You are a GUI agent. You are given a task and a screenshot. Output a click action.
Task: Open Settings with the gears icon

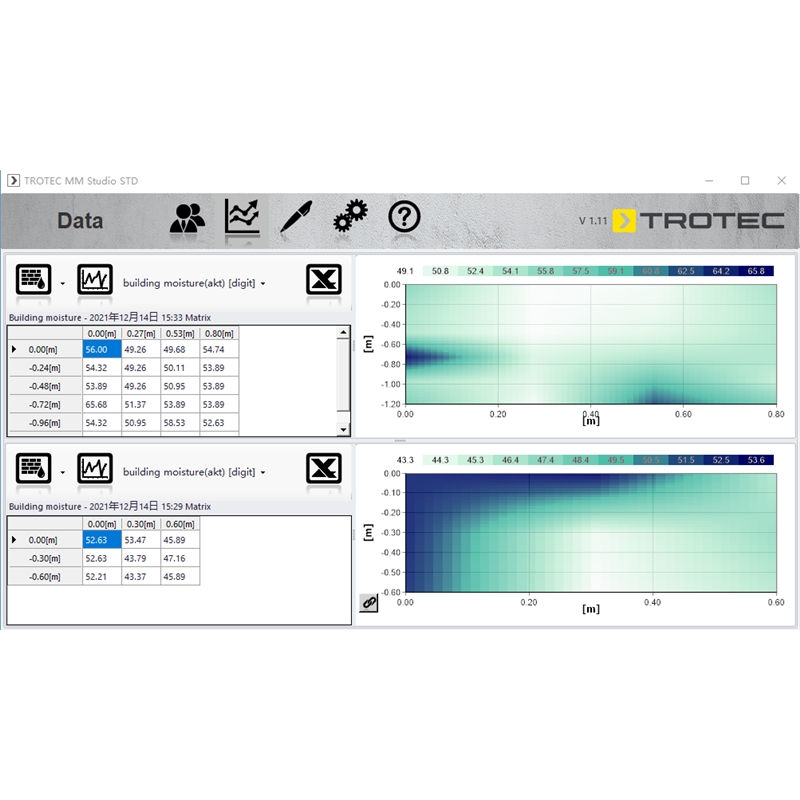[x=350, y=216]
